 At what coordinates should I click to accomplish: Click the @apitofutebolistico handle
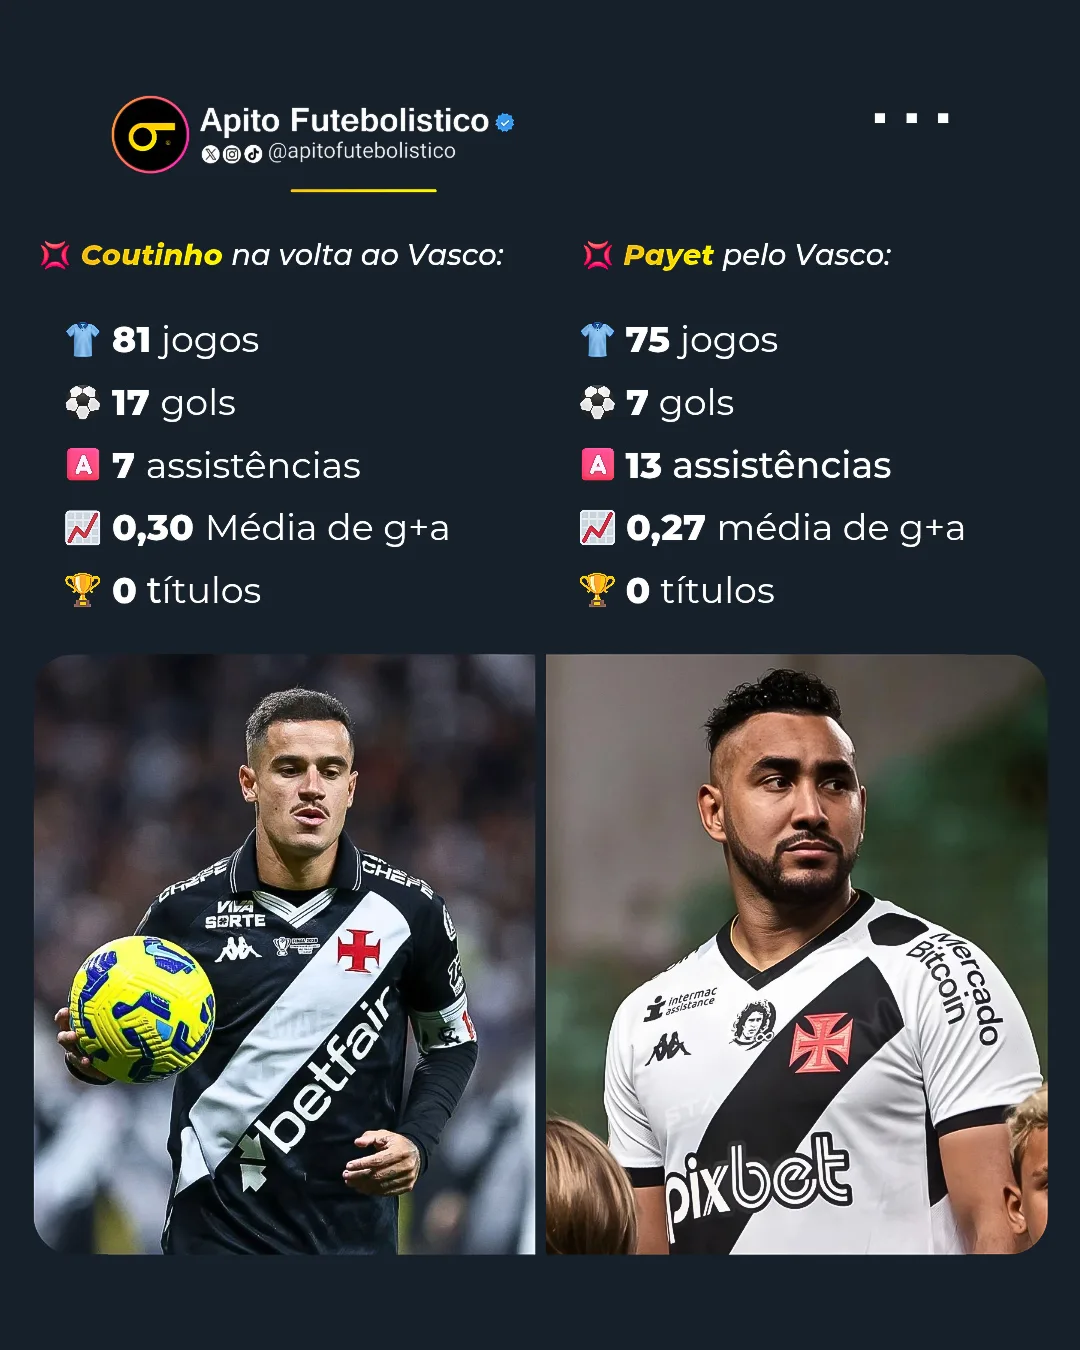pyautogui.click(x=362, y=151)
